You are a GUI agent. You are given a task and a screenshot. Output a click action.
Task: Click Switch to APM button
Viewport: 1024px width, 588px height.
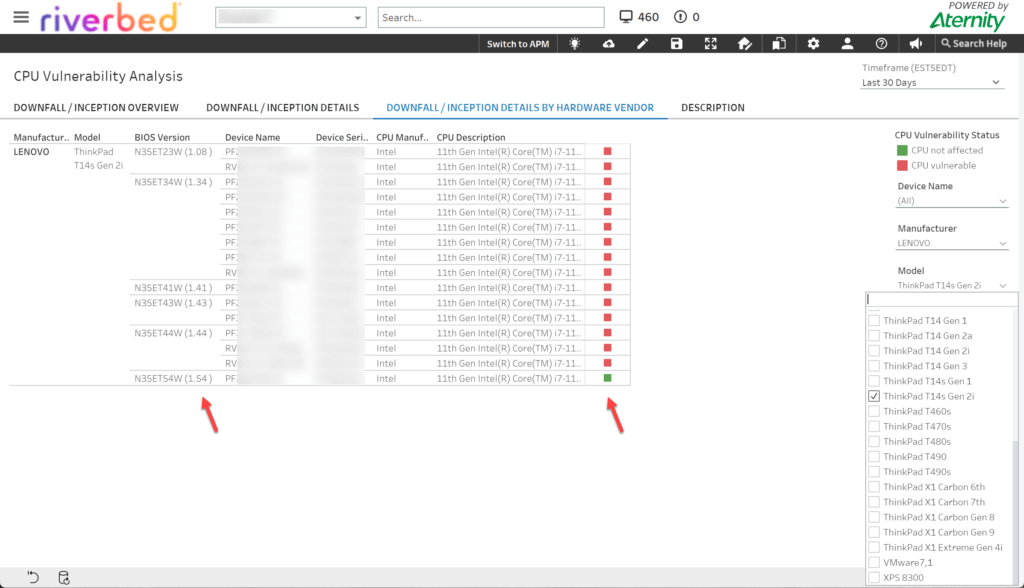[x=518, y=44]
